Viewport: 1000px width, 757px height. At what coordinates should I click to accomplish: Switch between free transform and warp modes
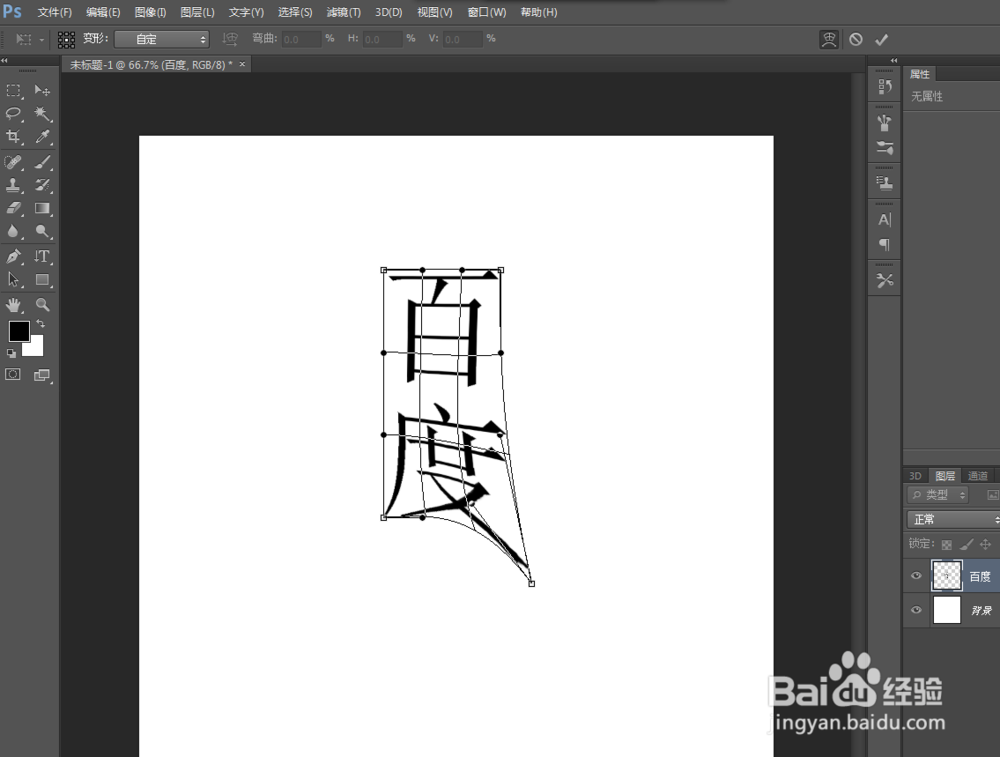pos(828,40)
